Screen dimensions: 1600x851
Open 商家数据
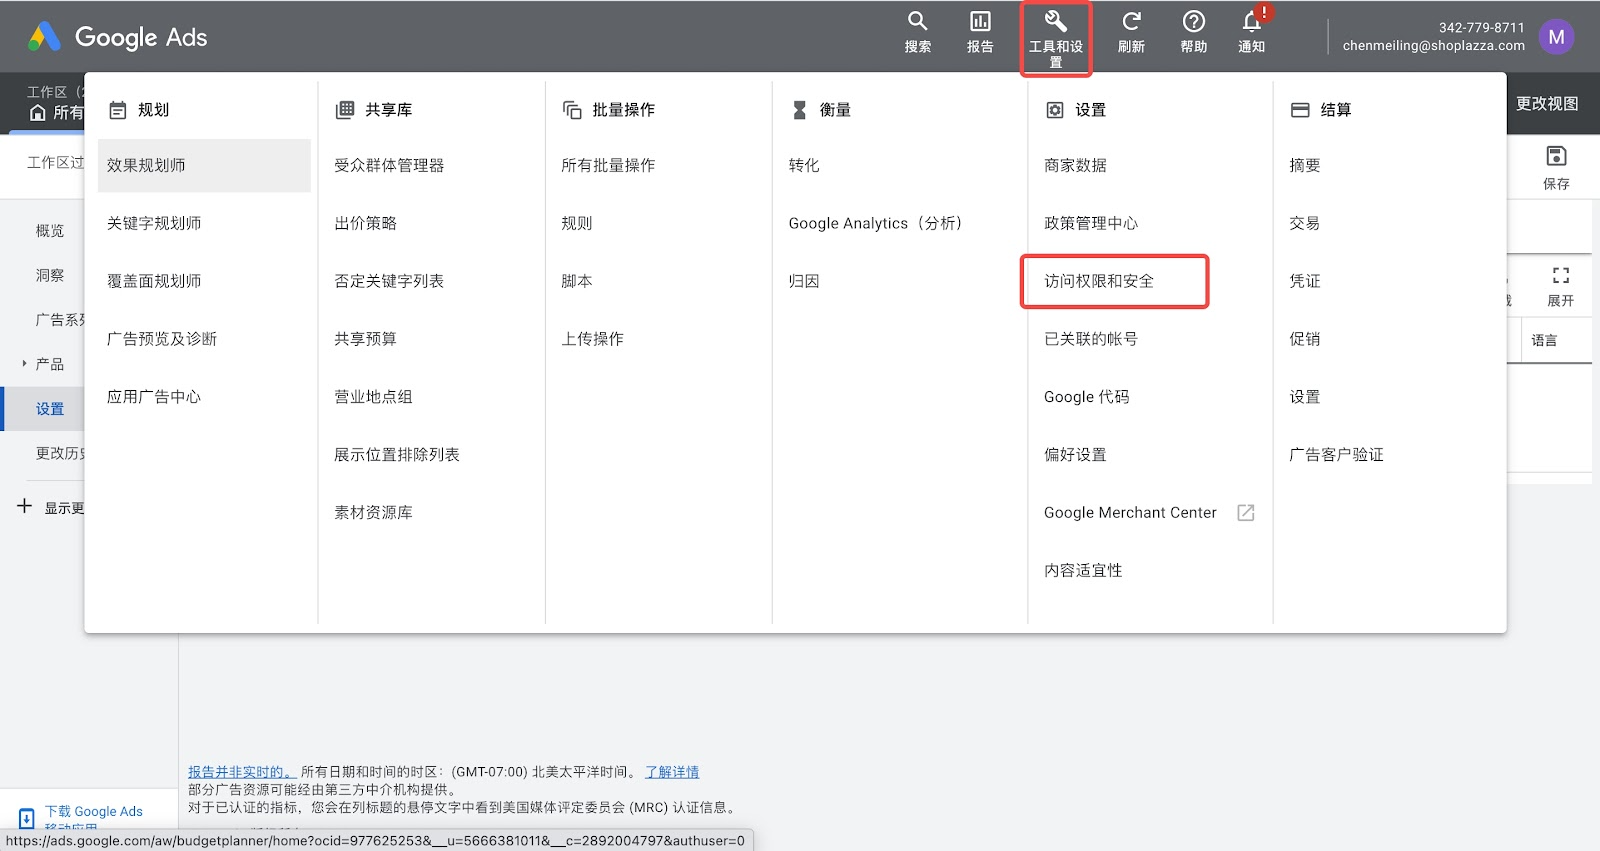[x=1075, y=165]
